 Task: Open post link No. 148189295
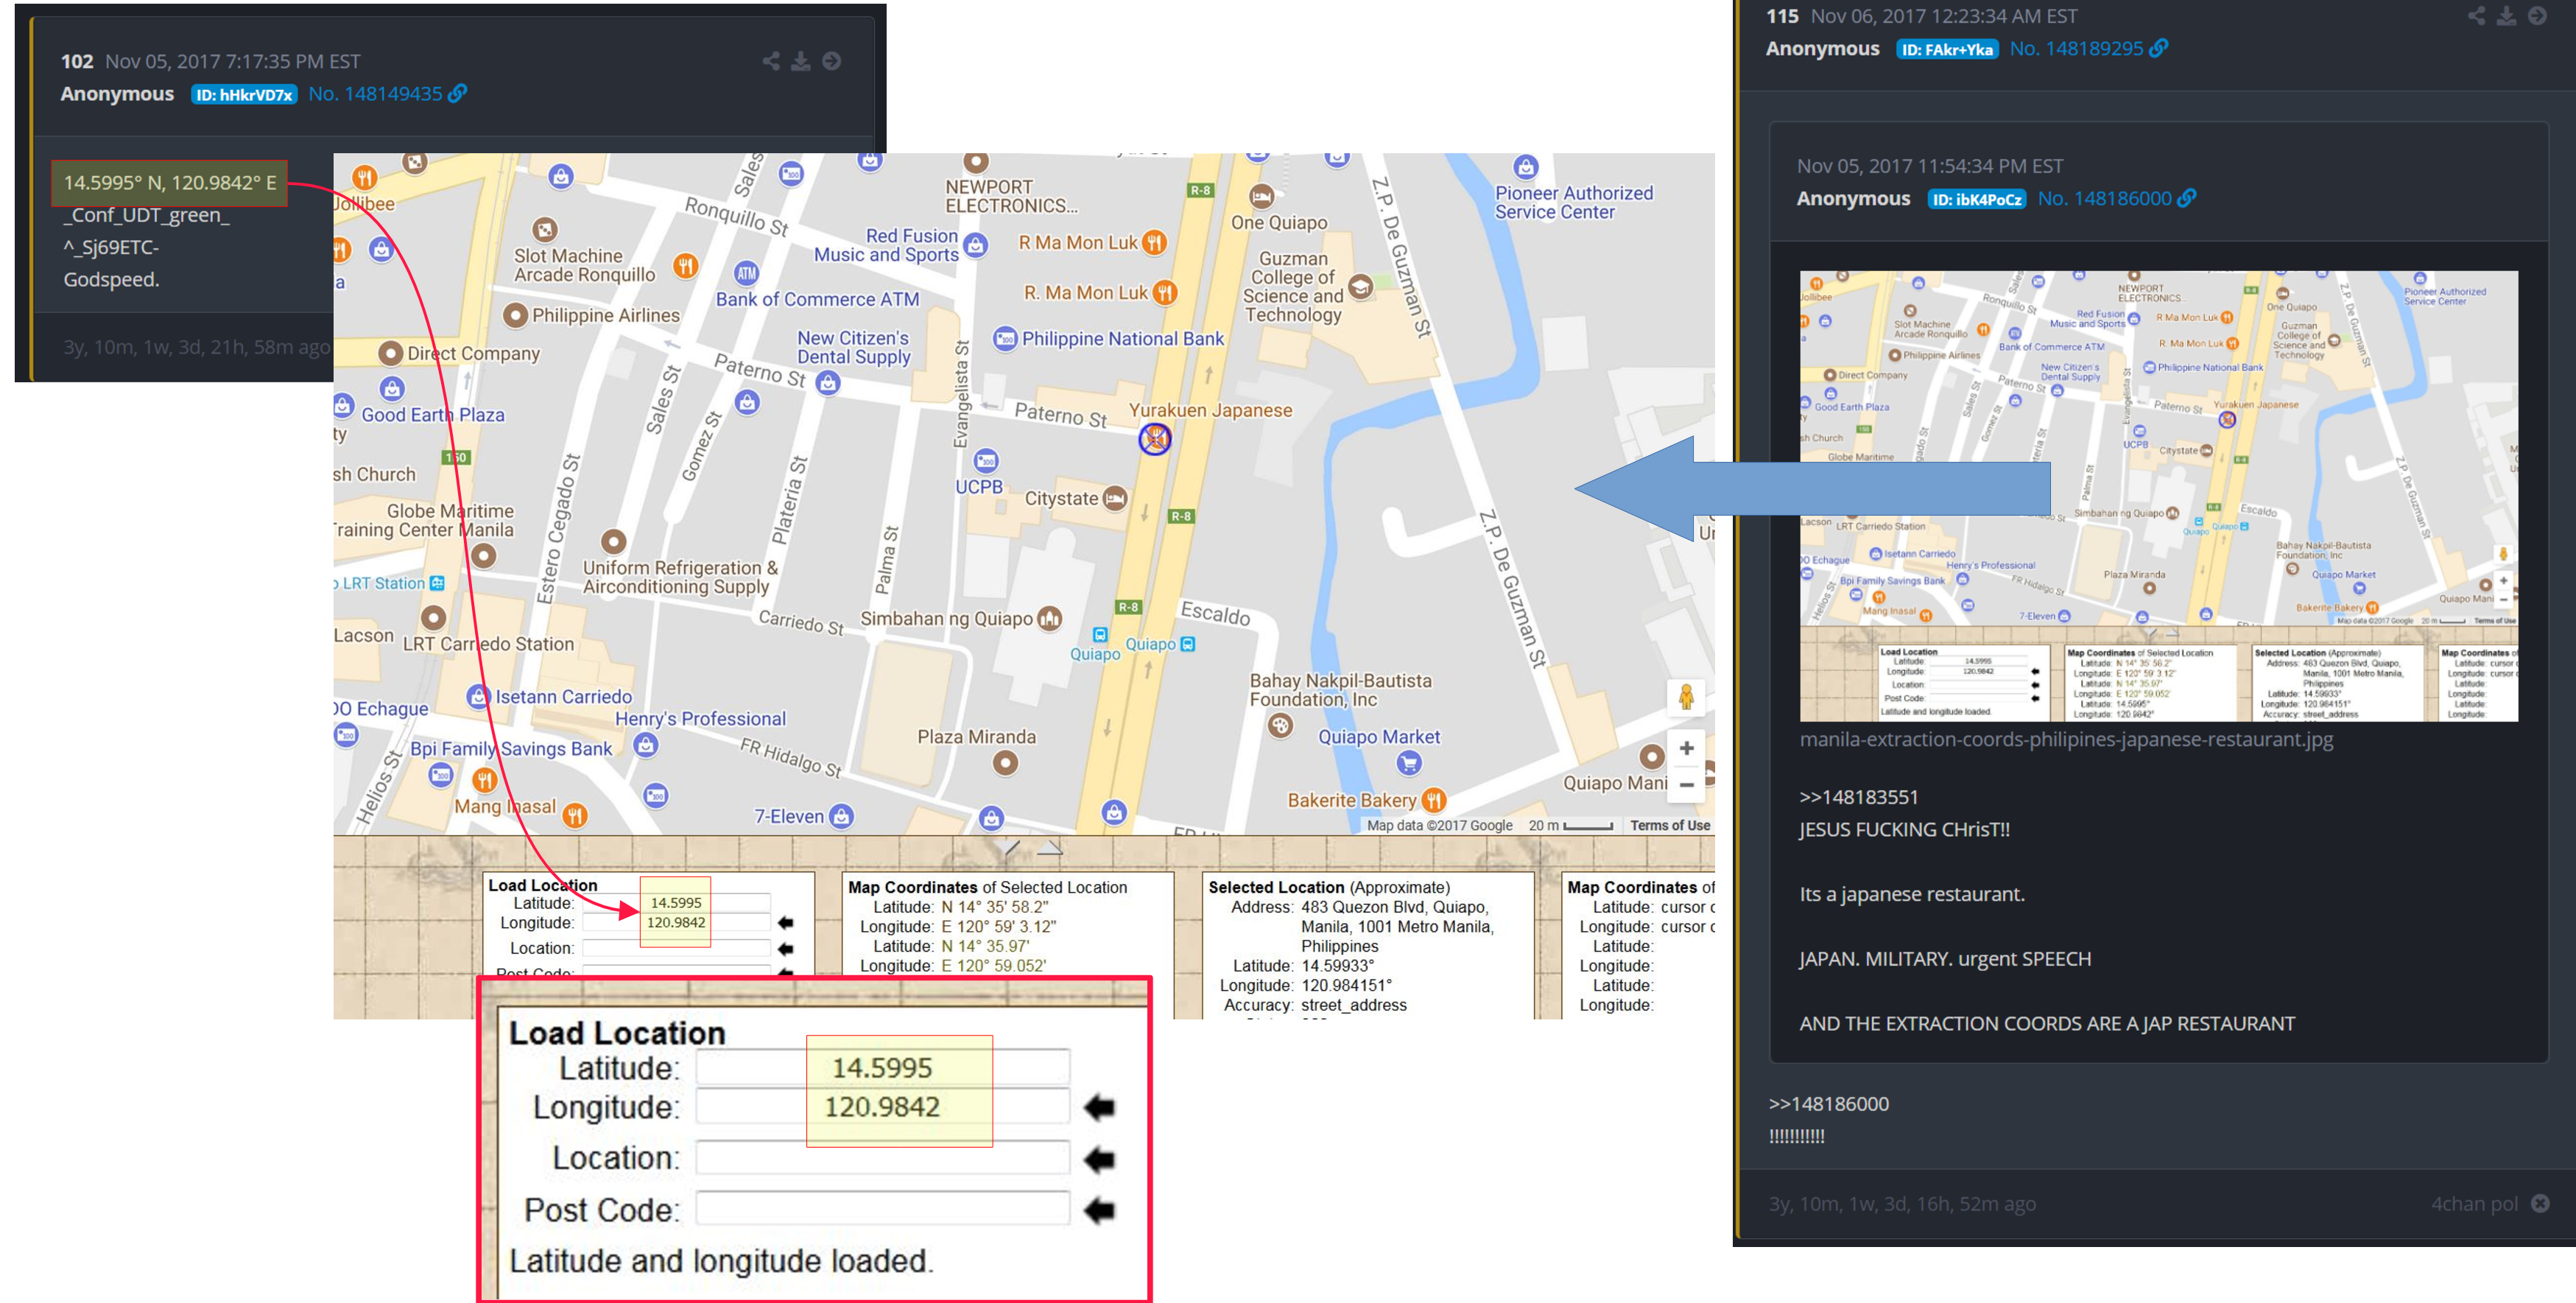click(2076, 48)
